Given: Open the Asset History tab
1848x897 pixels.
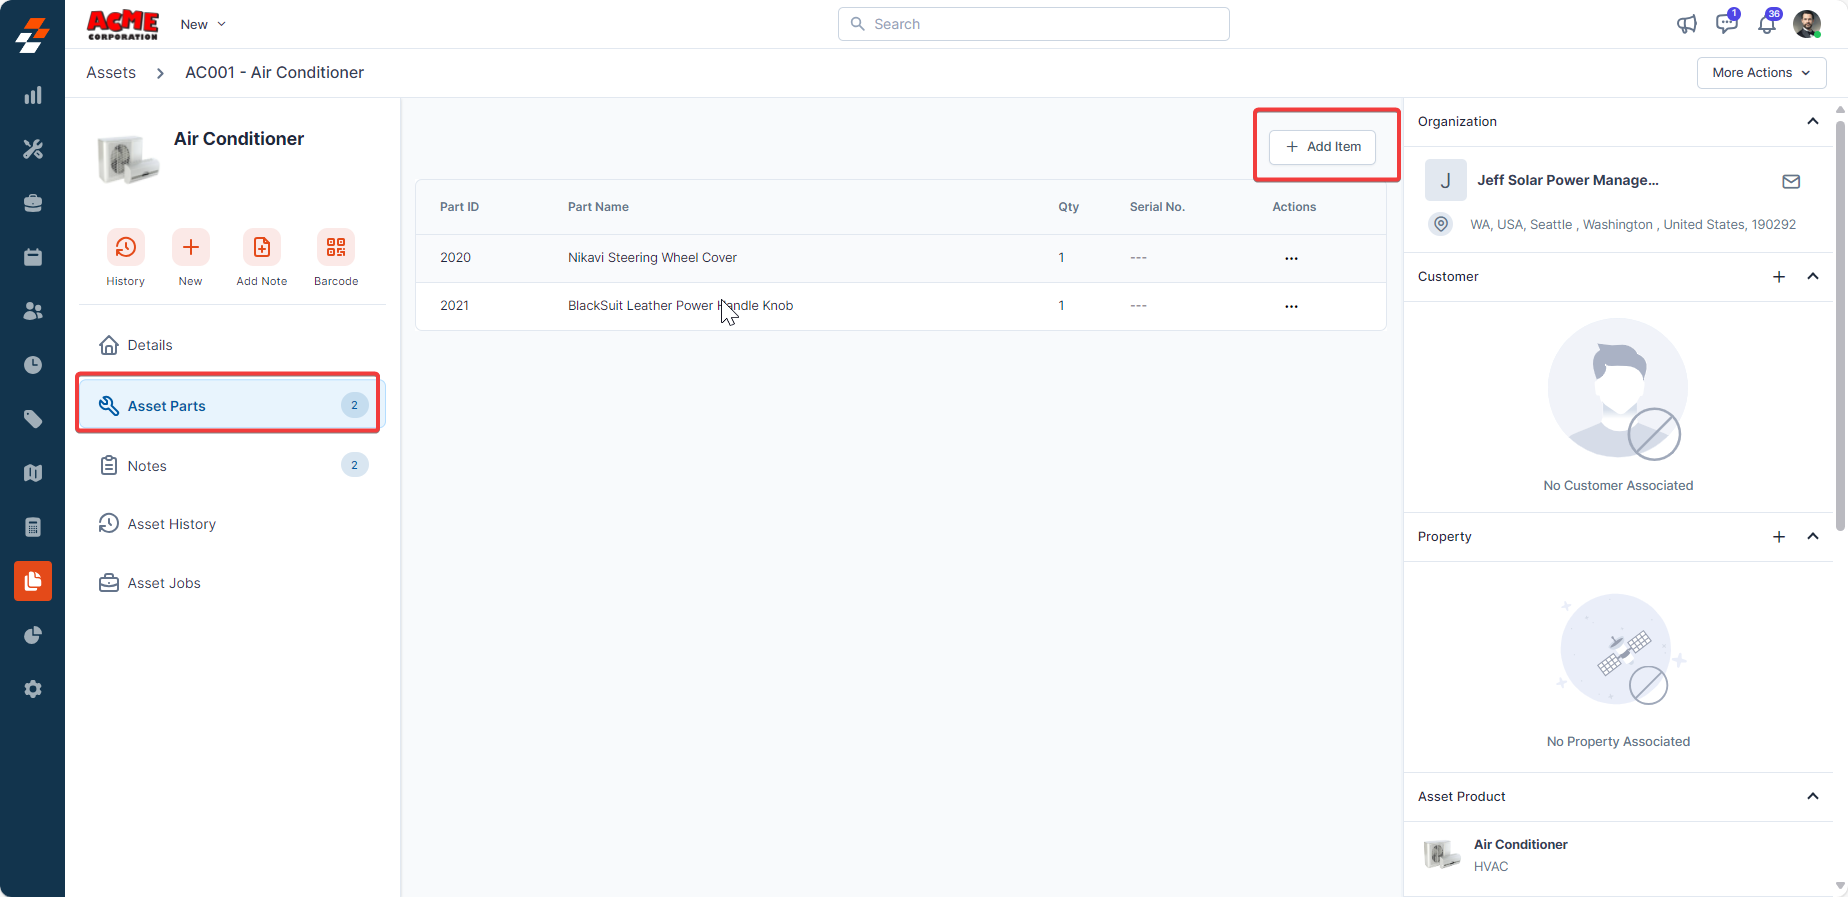Looking at the screenshot, I should coord(171,524).
